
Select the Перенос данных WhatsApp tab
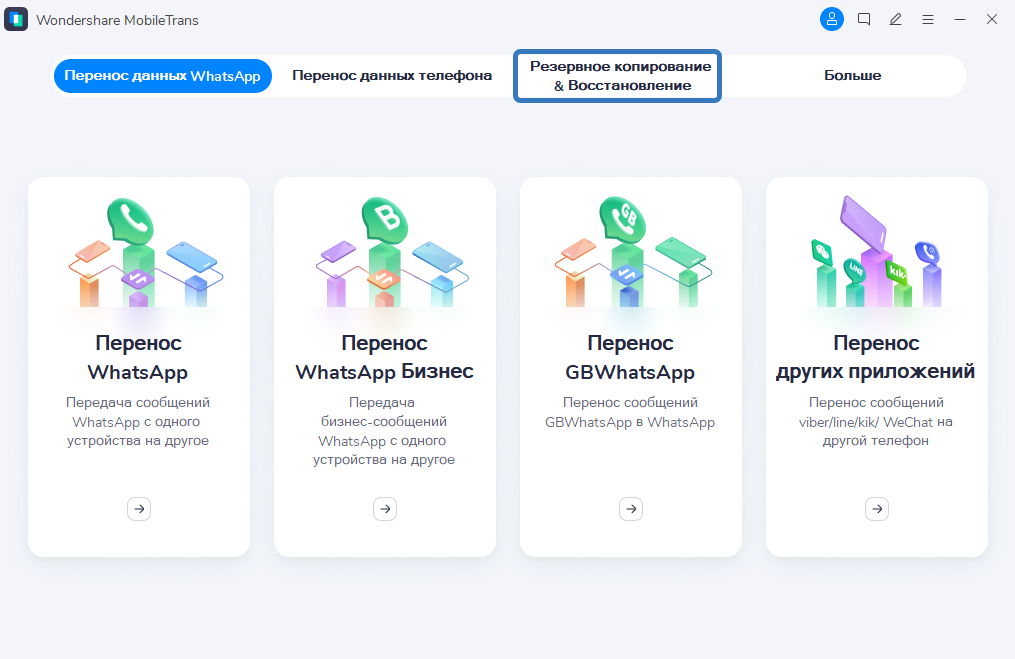pos(162,76)
